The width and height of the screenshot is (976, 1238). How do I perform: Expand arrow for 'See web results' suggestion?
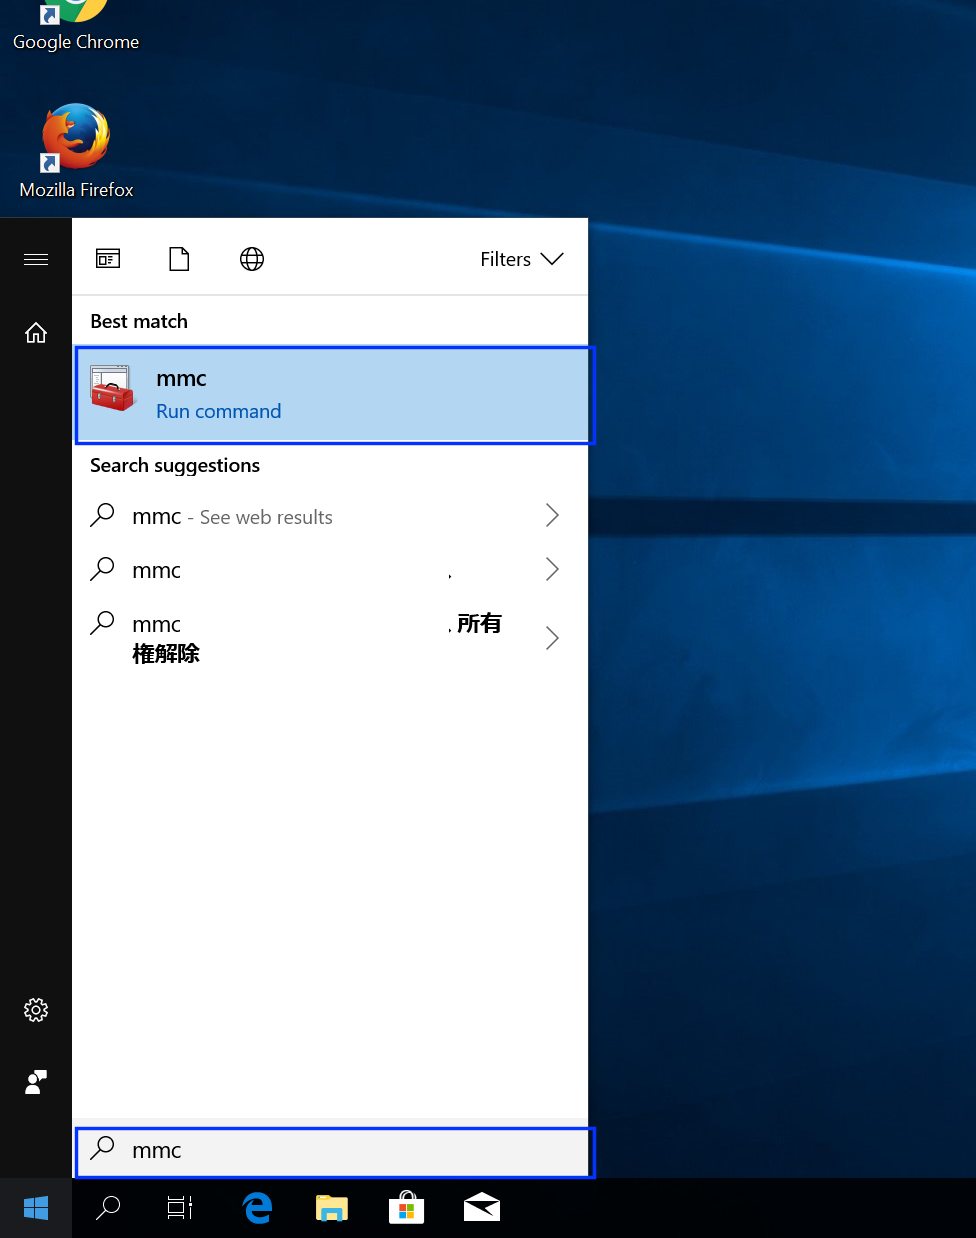(552, 515)
